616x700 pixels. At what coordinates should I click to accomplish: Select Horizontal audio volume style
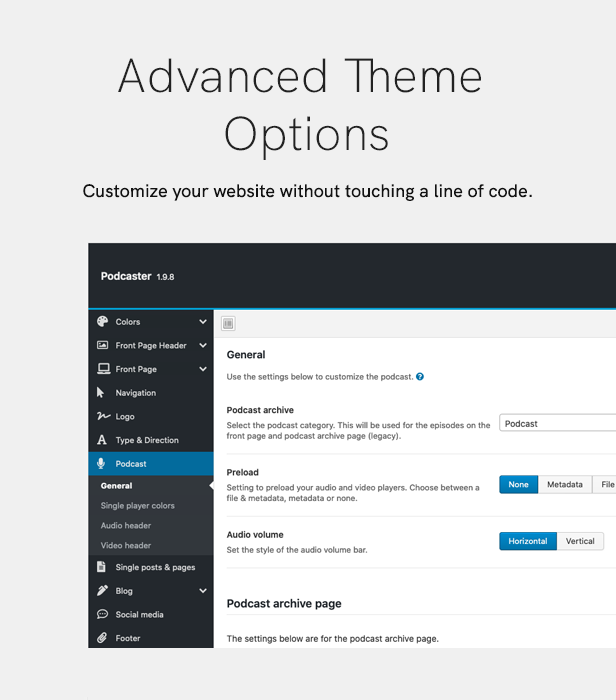[x=528, y=541]
